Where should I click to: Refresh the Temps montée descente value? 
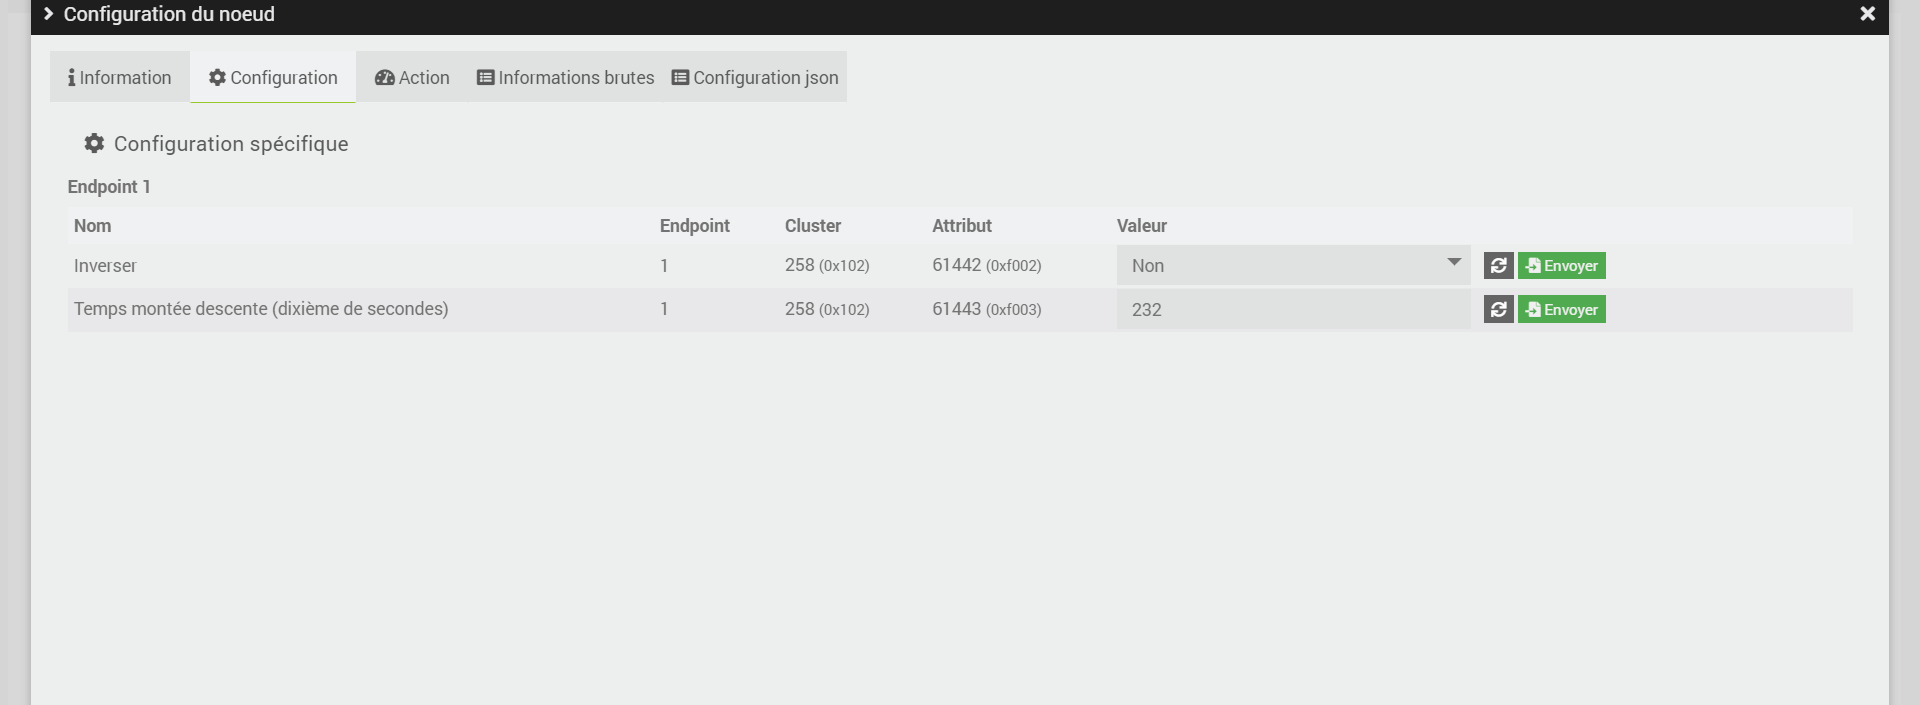click(x=1498, y=310)
